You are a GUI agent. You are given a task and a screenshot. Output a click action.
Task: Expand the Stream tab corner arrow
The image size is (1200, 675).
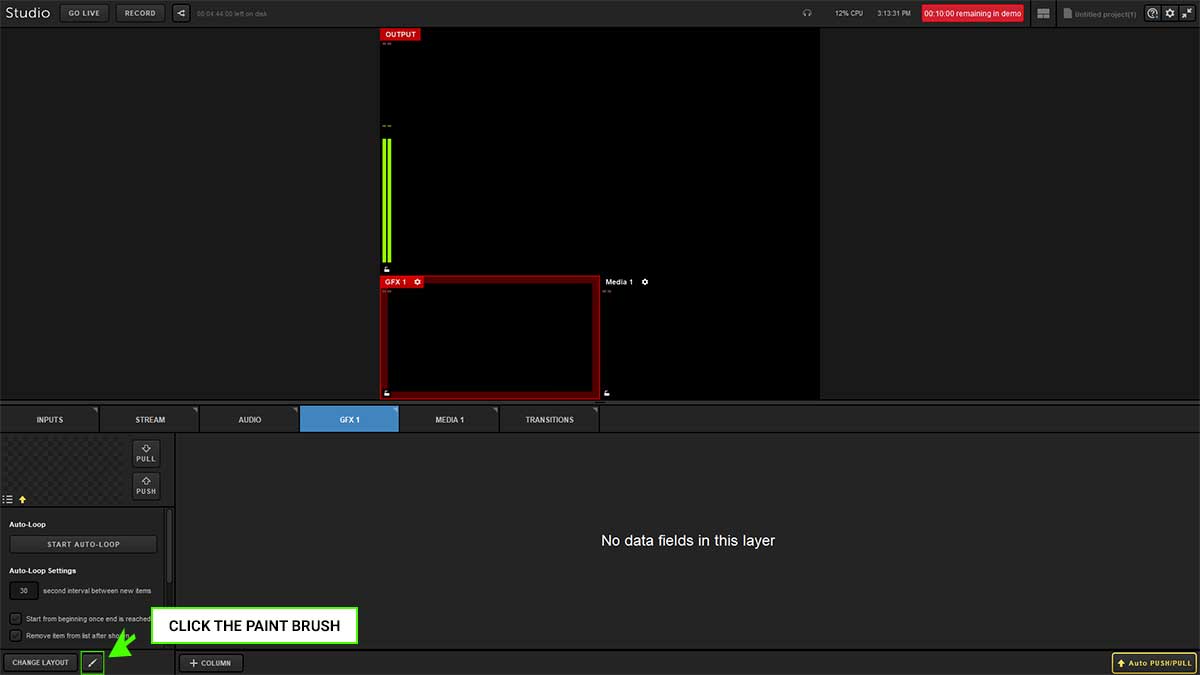pos(195,410)
